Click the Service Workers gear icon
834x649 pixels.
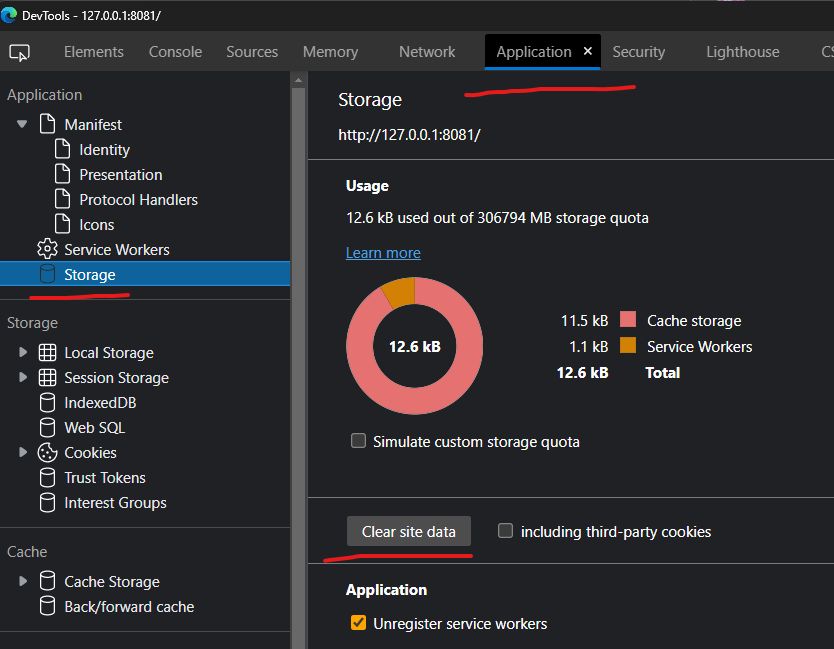[x=47, y=249]
